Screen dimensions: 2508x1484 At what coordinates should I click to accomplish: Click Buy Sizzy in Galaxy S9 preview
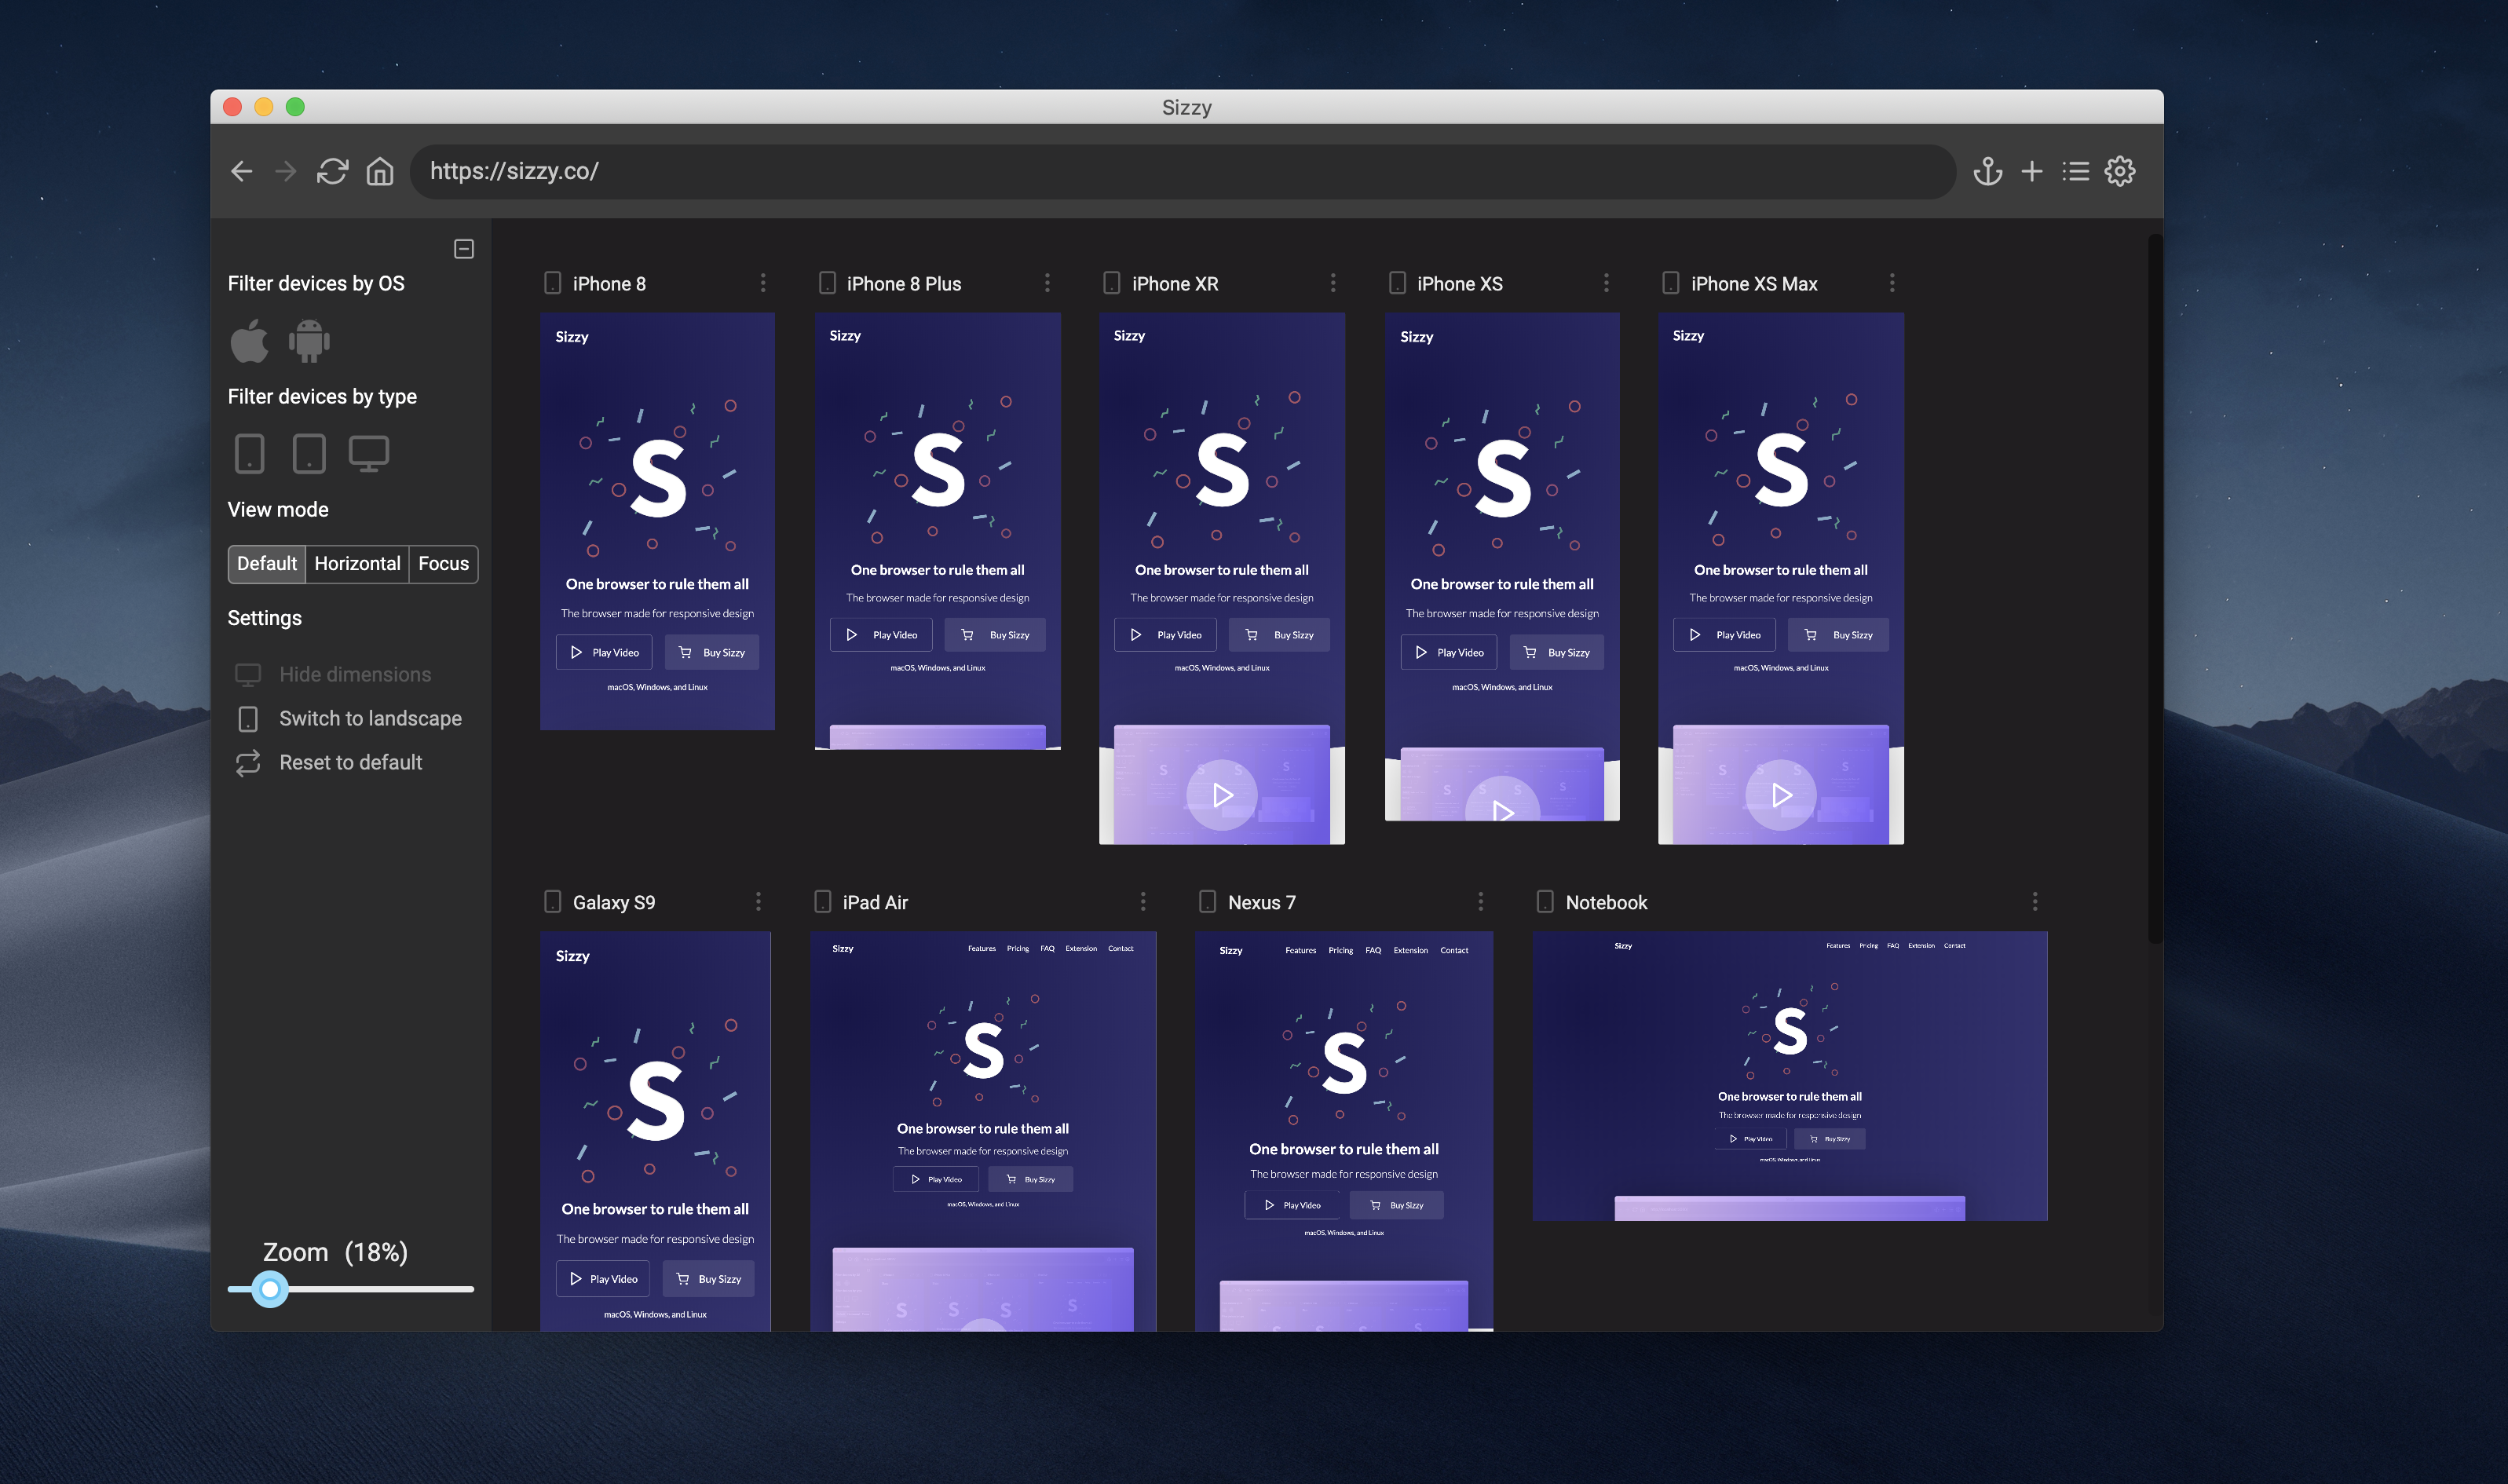tap(708, 1279)
